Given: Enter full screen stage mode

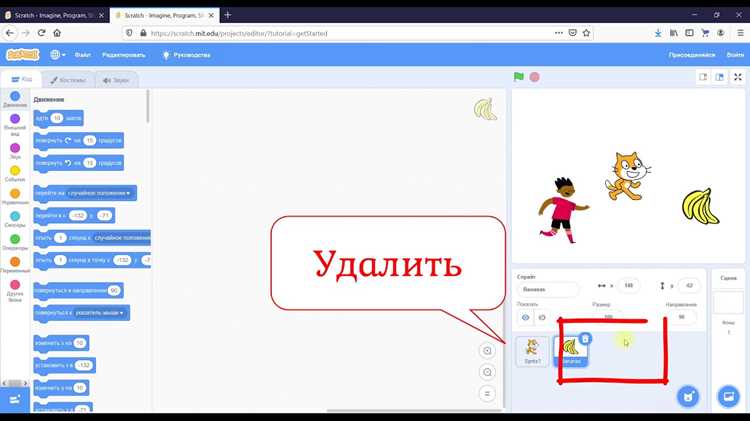Looking at the screenshot, I should tap(738, 77).
